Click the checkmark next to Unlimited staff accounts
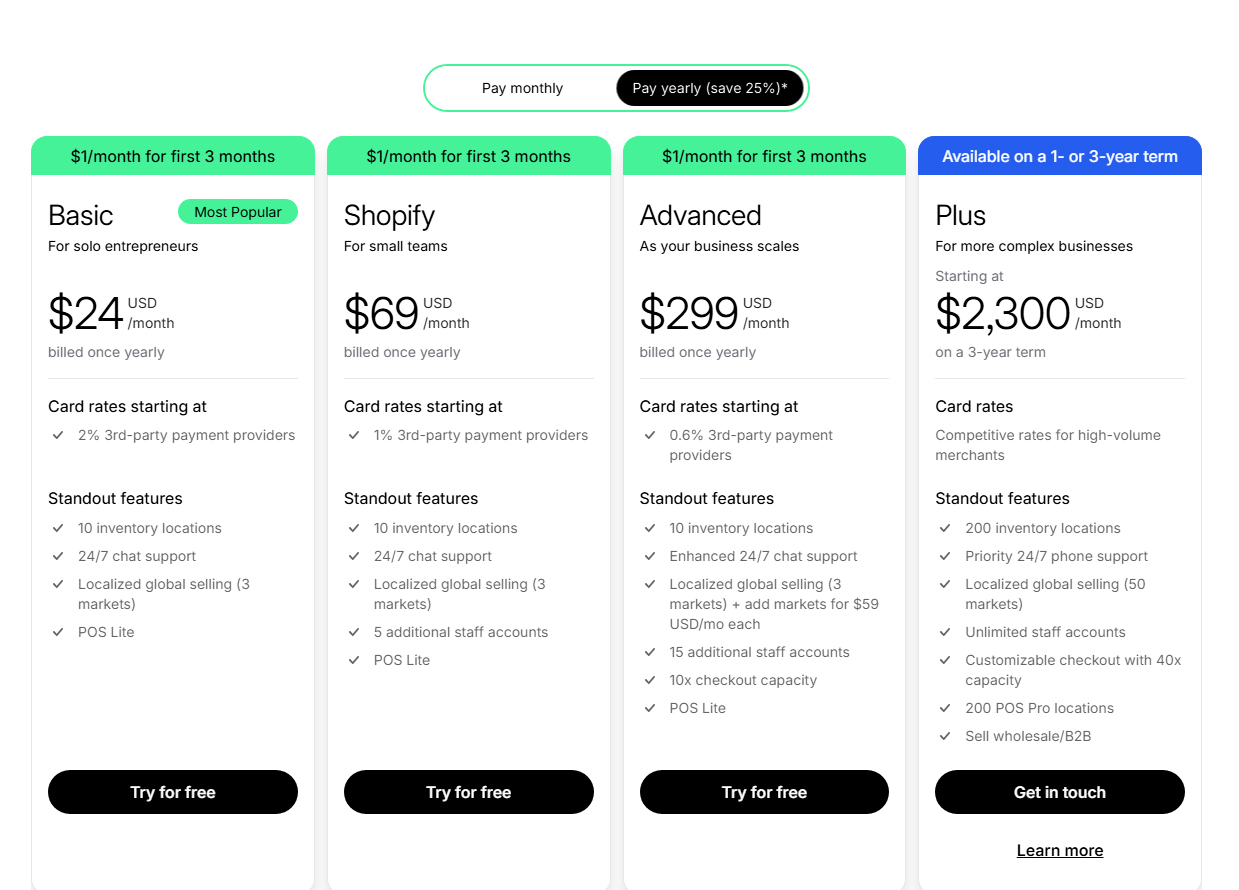 [945, 632]
